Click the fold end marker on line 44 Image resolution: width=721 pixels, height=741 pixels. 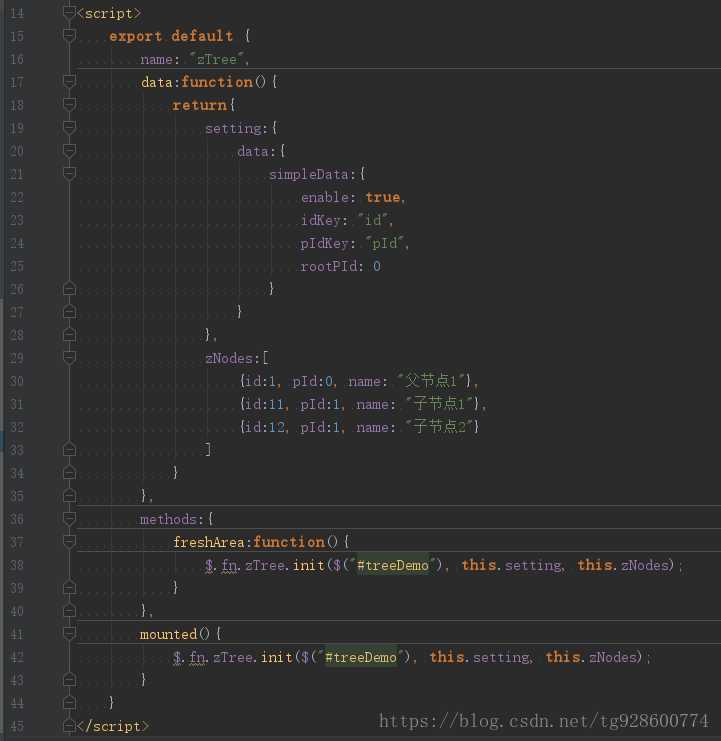pos(69,703)
